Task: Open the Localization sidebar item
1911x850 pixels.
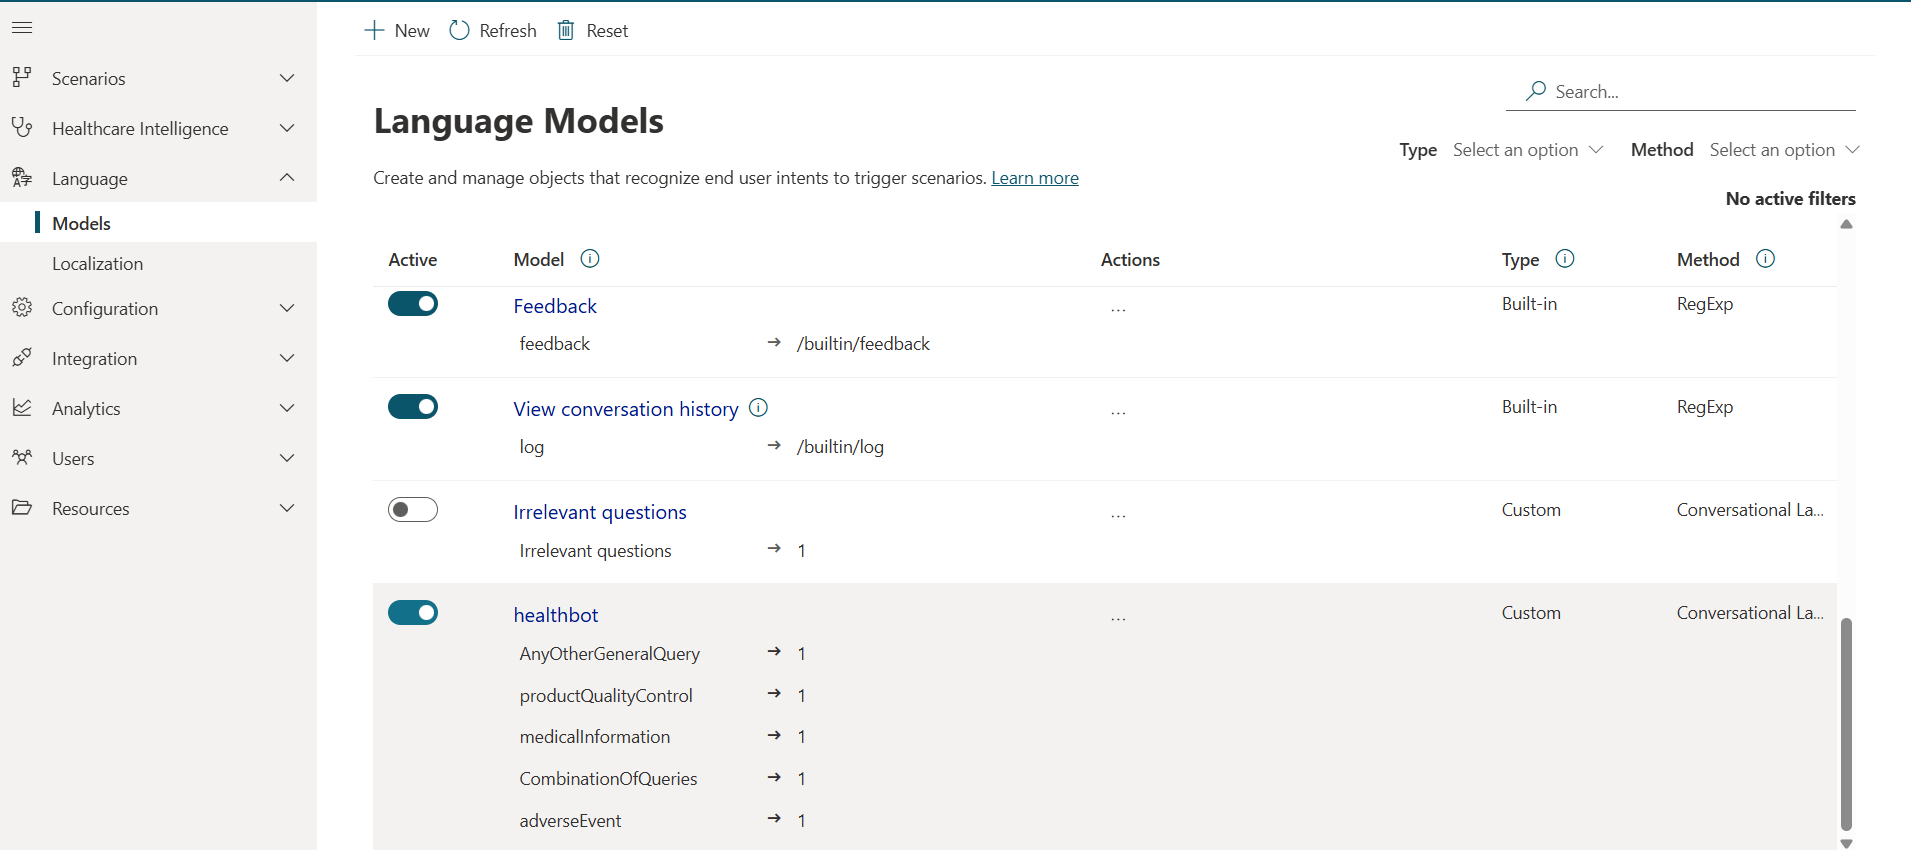Action: (x=98, y=264)
